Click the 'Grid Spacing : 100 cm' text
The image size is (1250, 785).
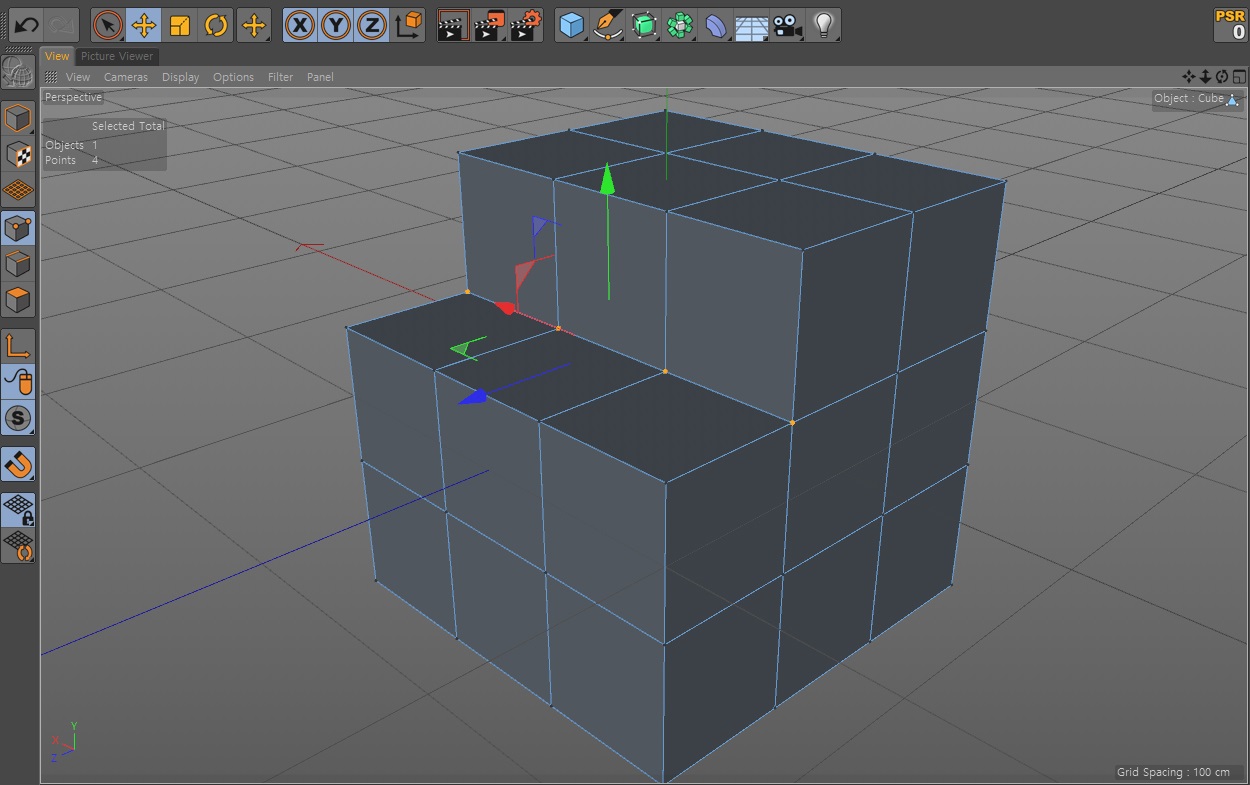click(x=1173, y=772)
